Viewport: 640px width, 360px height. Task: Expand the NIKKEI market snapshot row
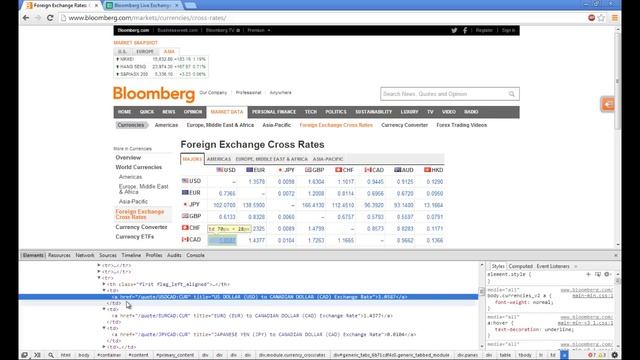pos(118,59)
